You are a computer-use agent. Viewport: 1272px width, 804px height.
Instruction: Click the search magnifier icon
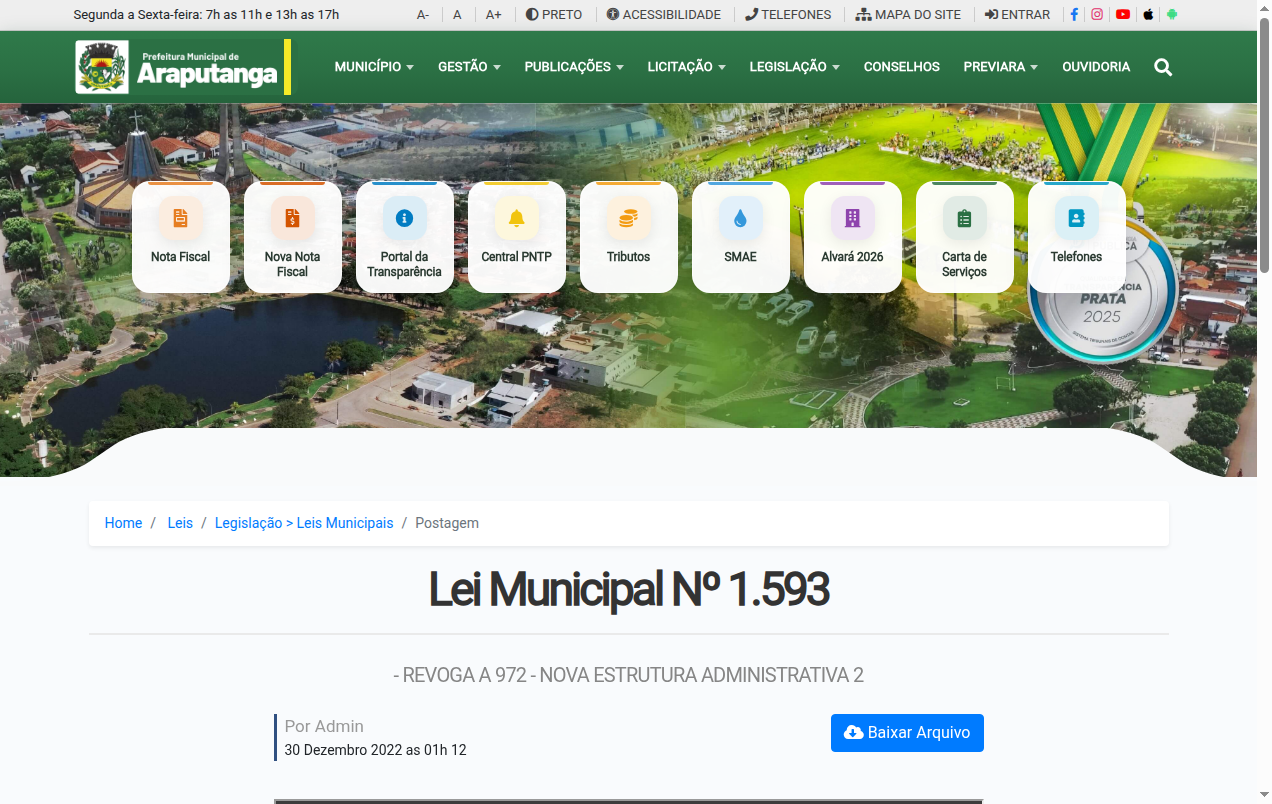1163,67
